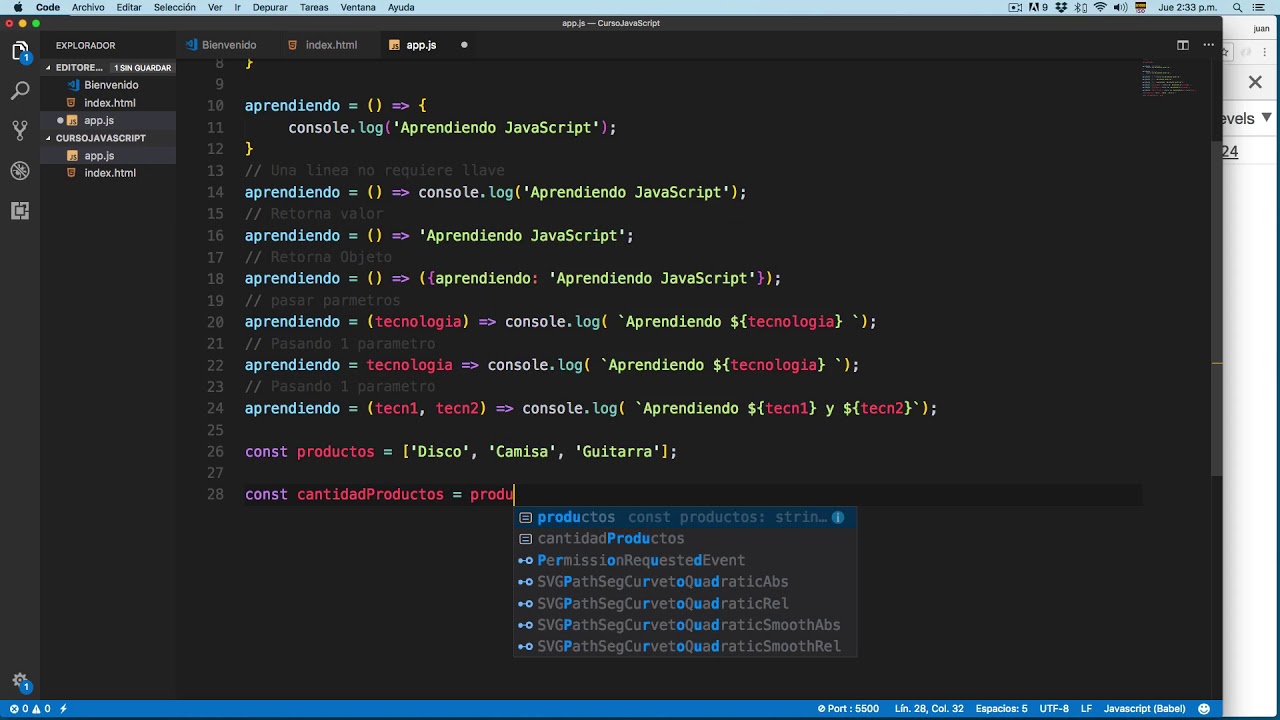This screenshot has height=720, width=1280.
Task: Choose the 'PermissionRequestedEvent' suggestion
Action: pyautogui.click(x=685, y=560)
